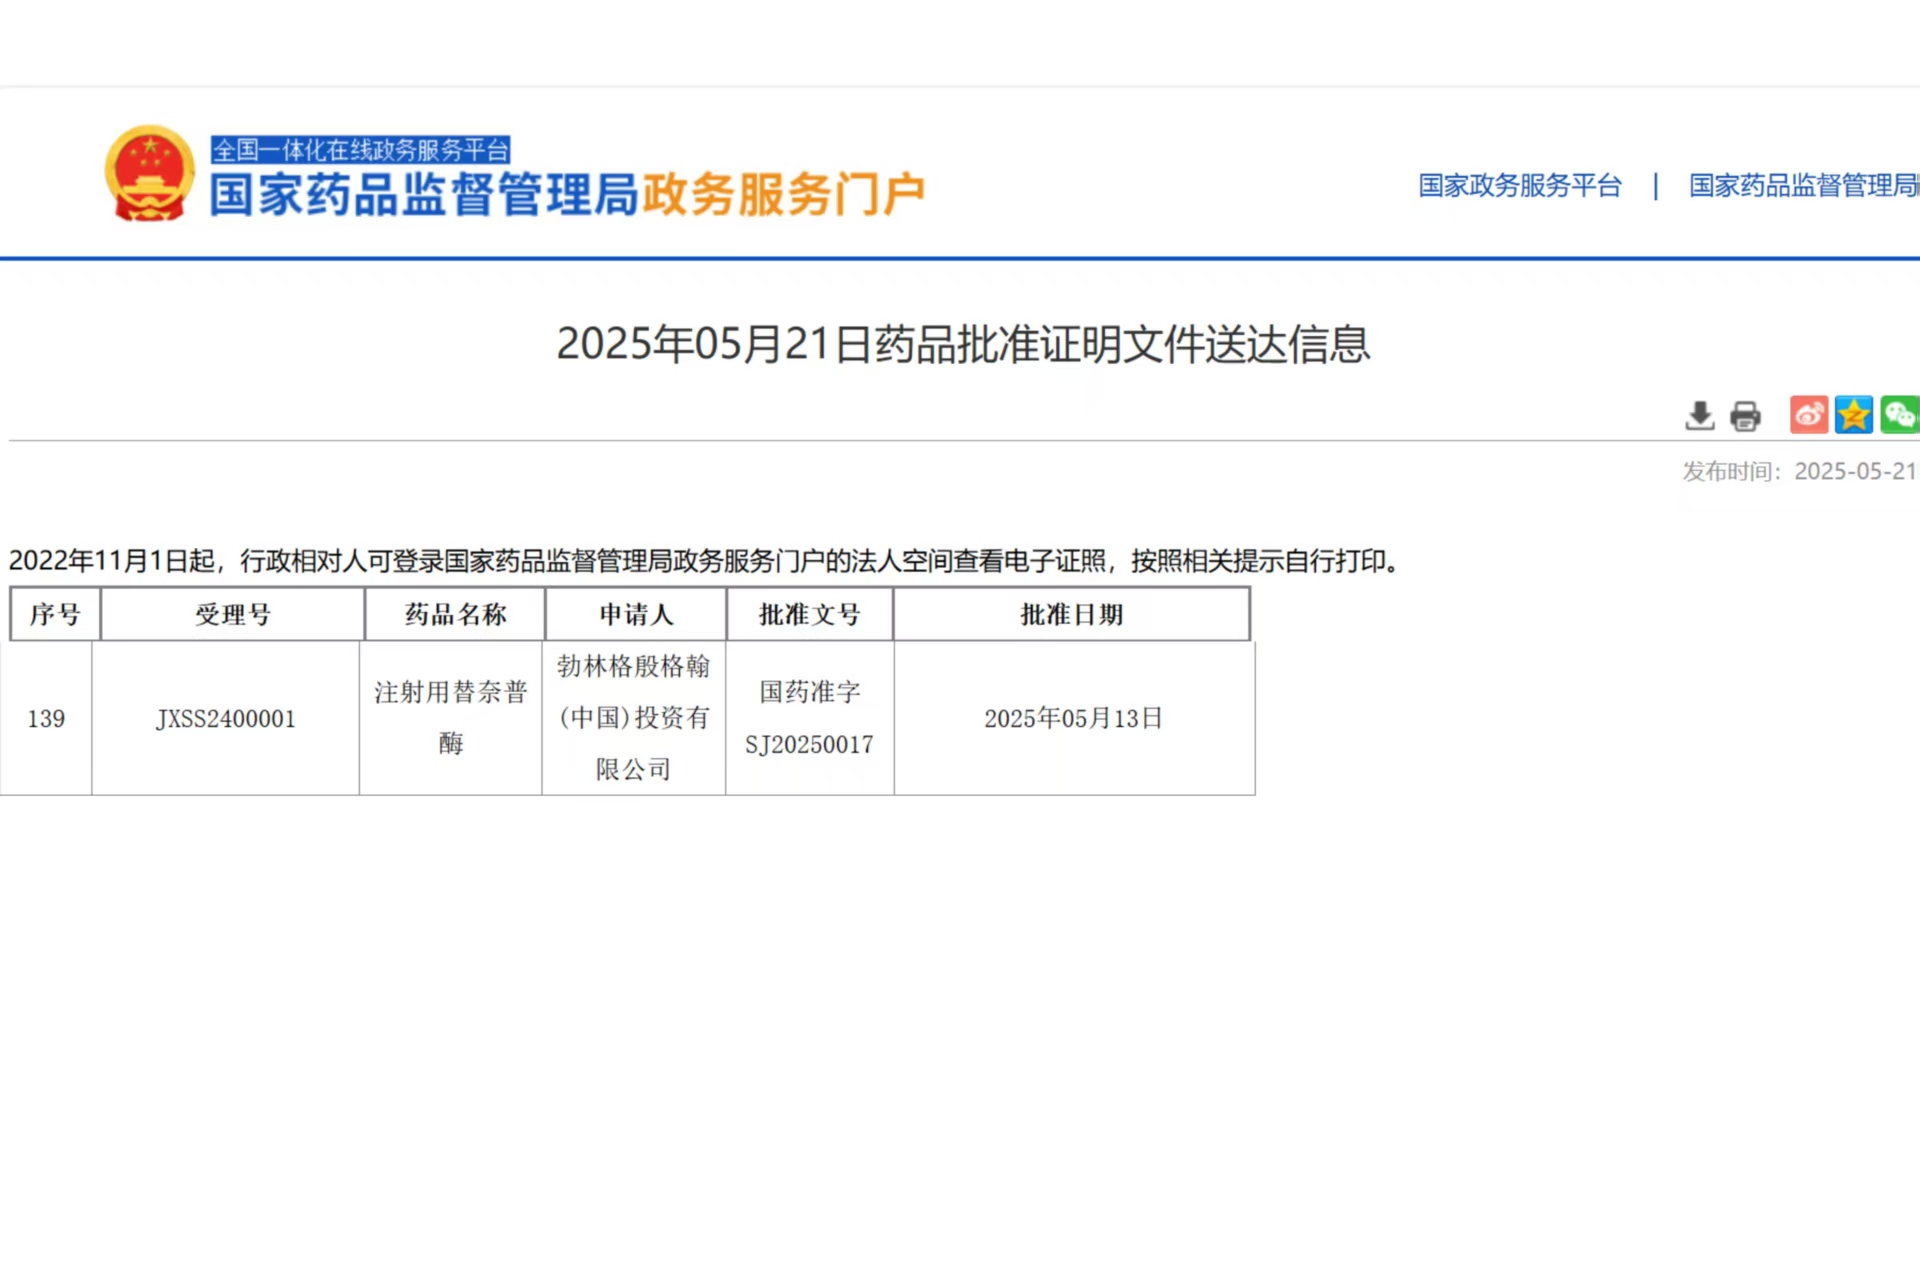Viewport: 1920px width, 1279px height.
Task: Click the notice paragraph starting 2022年11月1日起
Action: (x=706, y=561)
